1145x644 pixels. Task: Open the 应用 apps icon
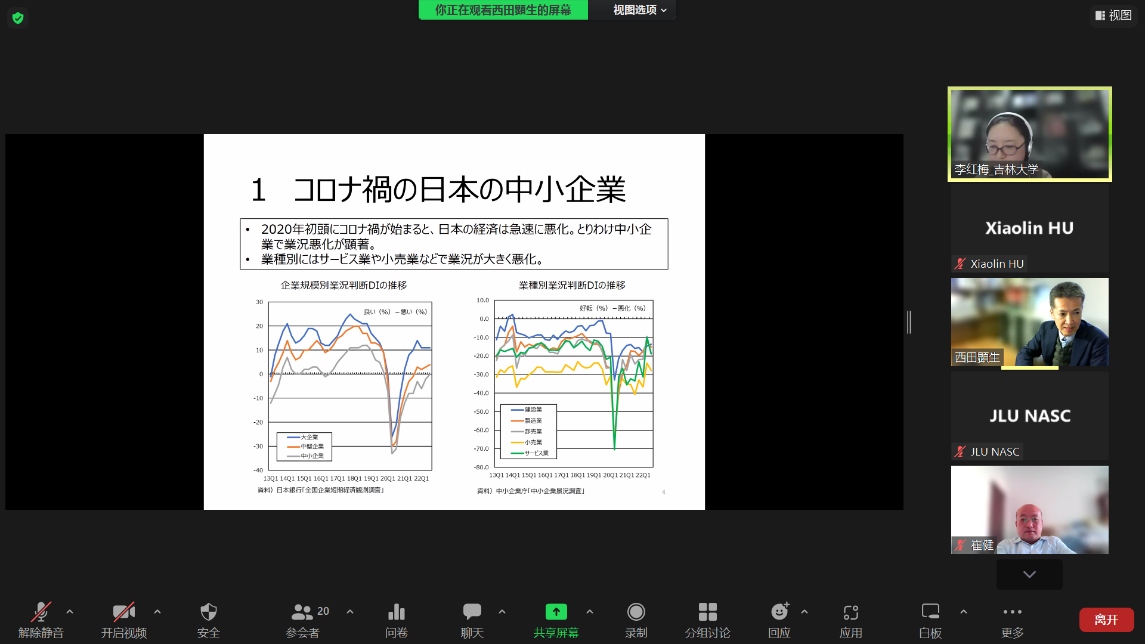(x=850, y=619)
